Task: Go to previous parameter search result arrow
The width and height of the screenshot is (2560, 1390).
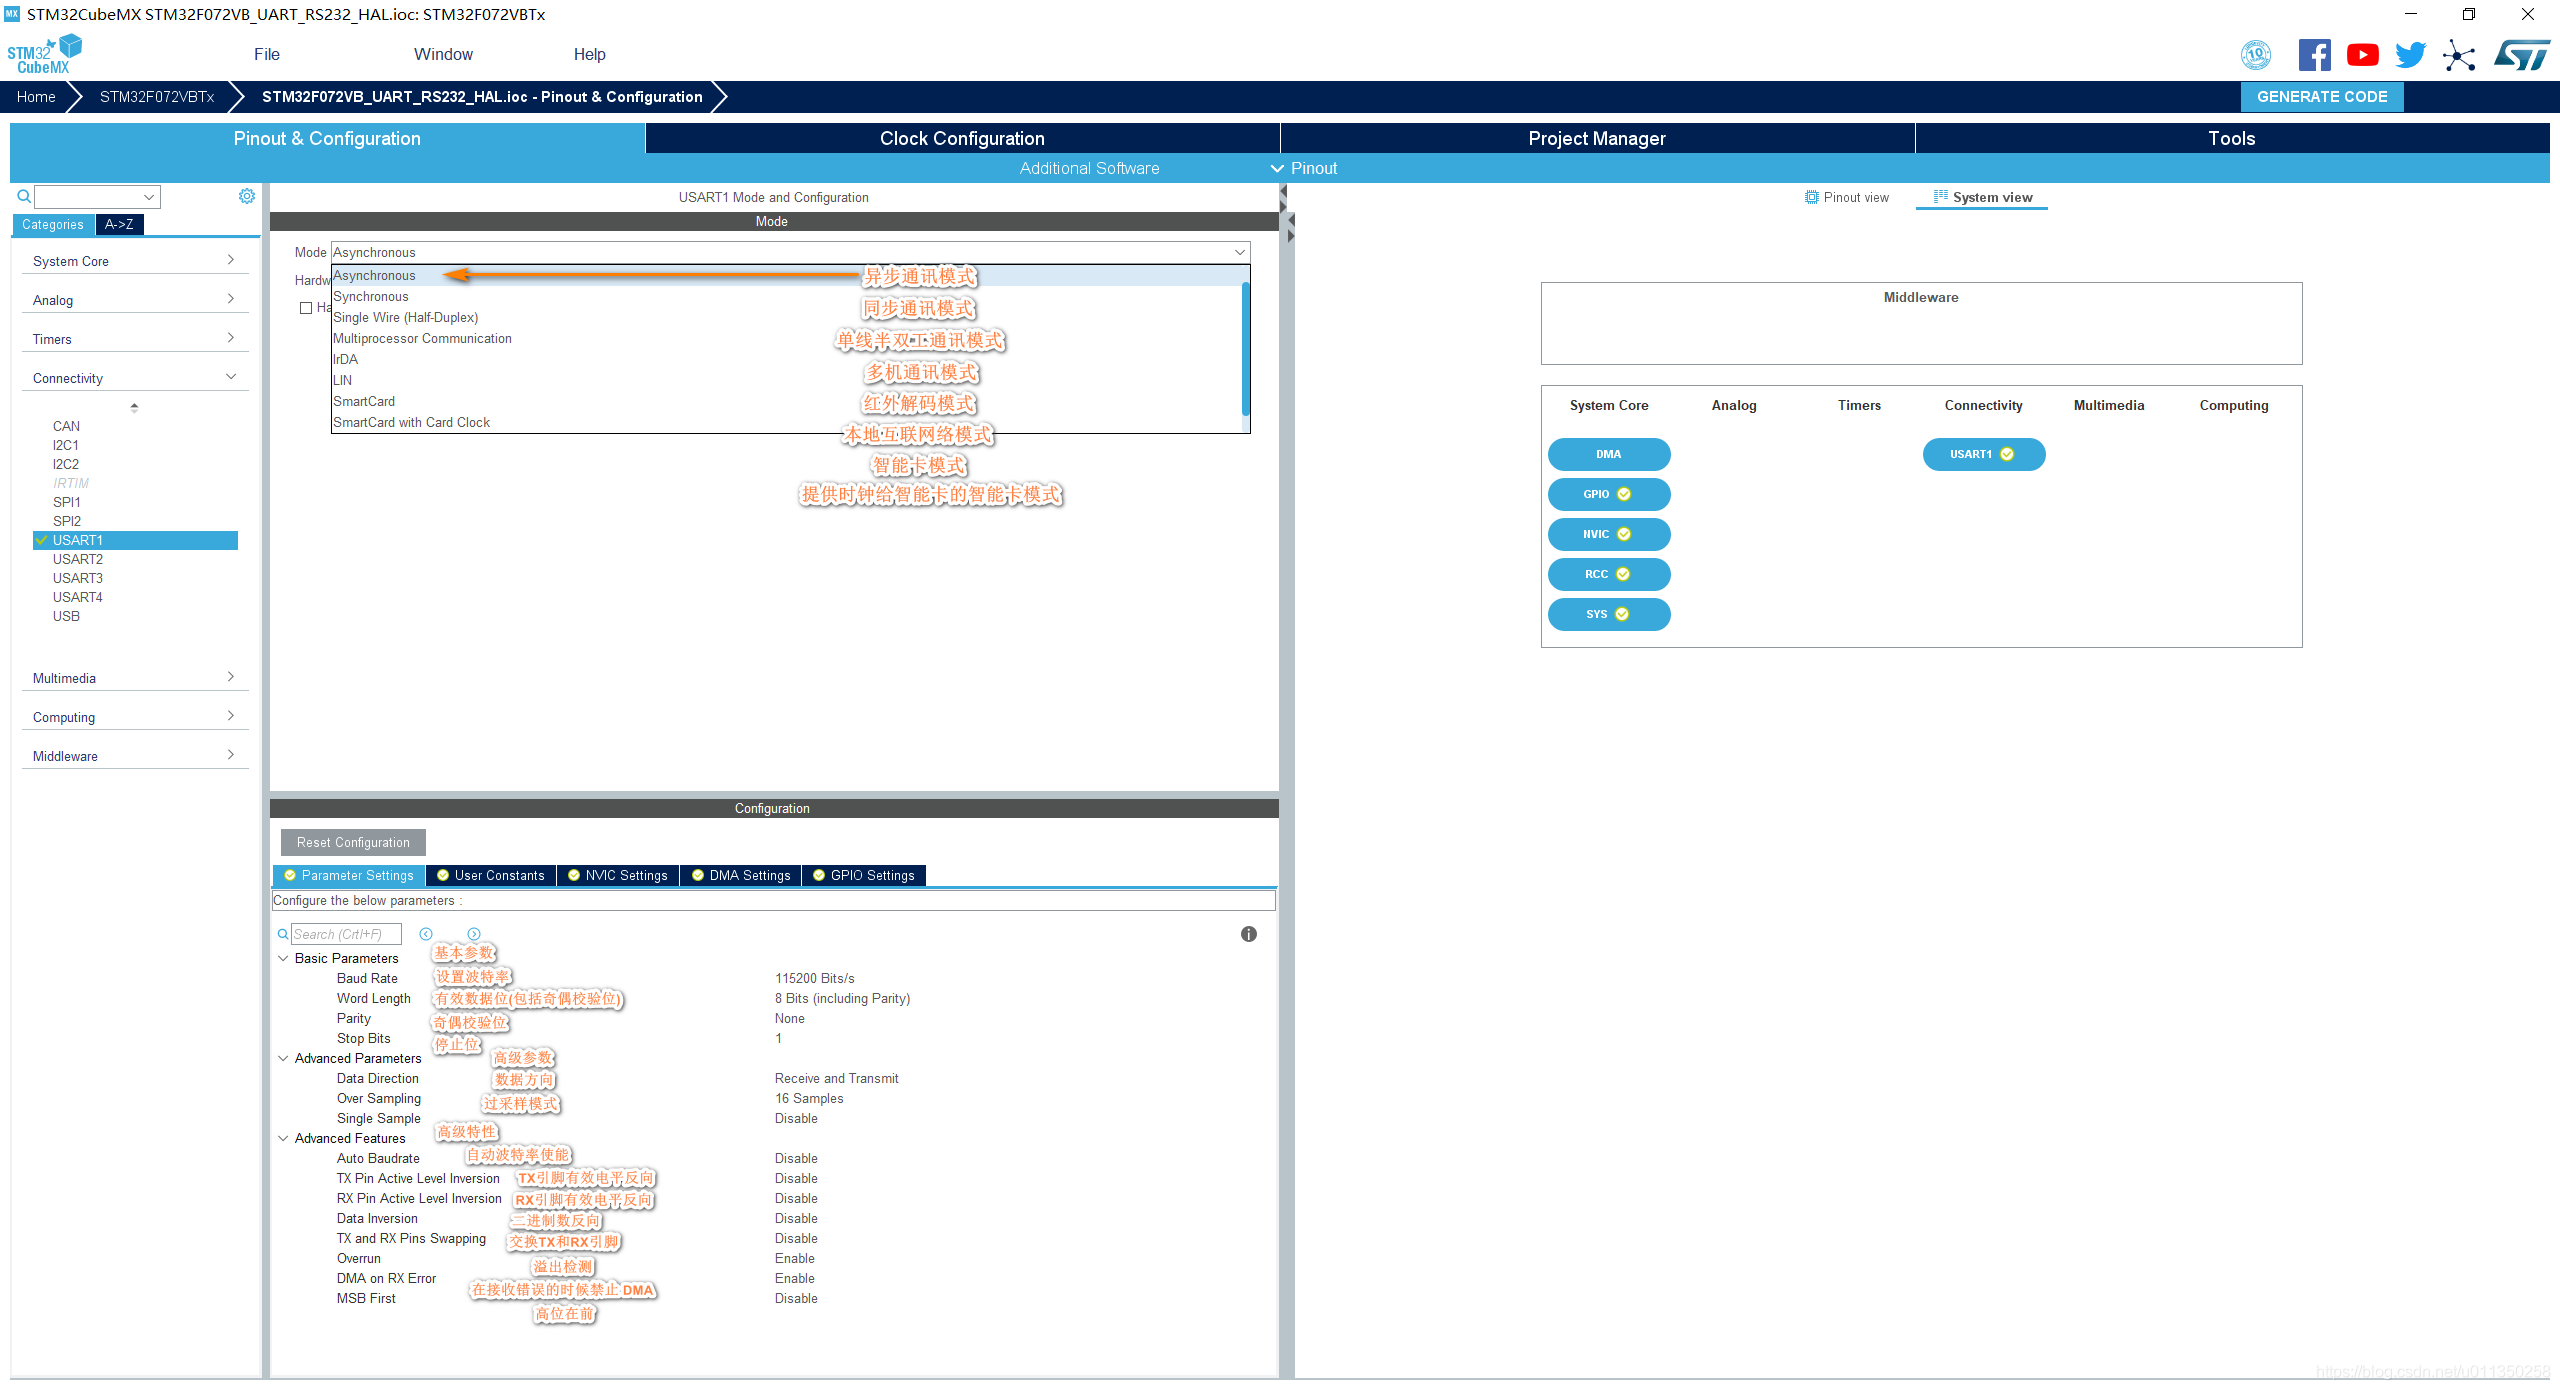Action: (426, 934)
